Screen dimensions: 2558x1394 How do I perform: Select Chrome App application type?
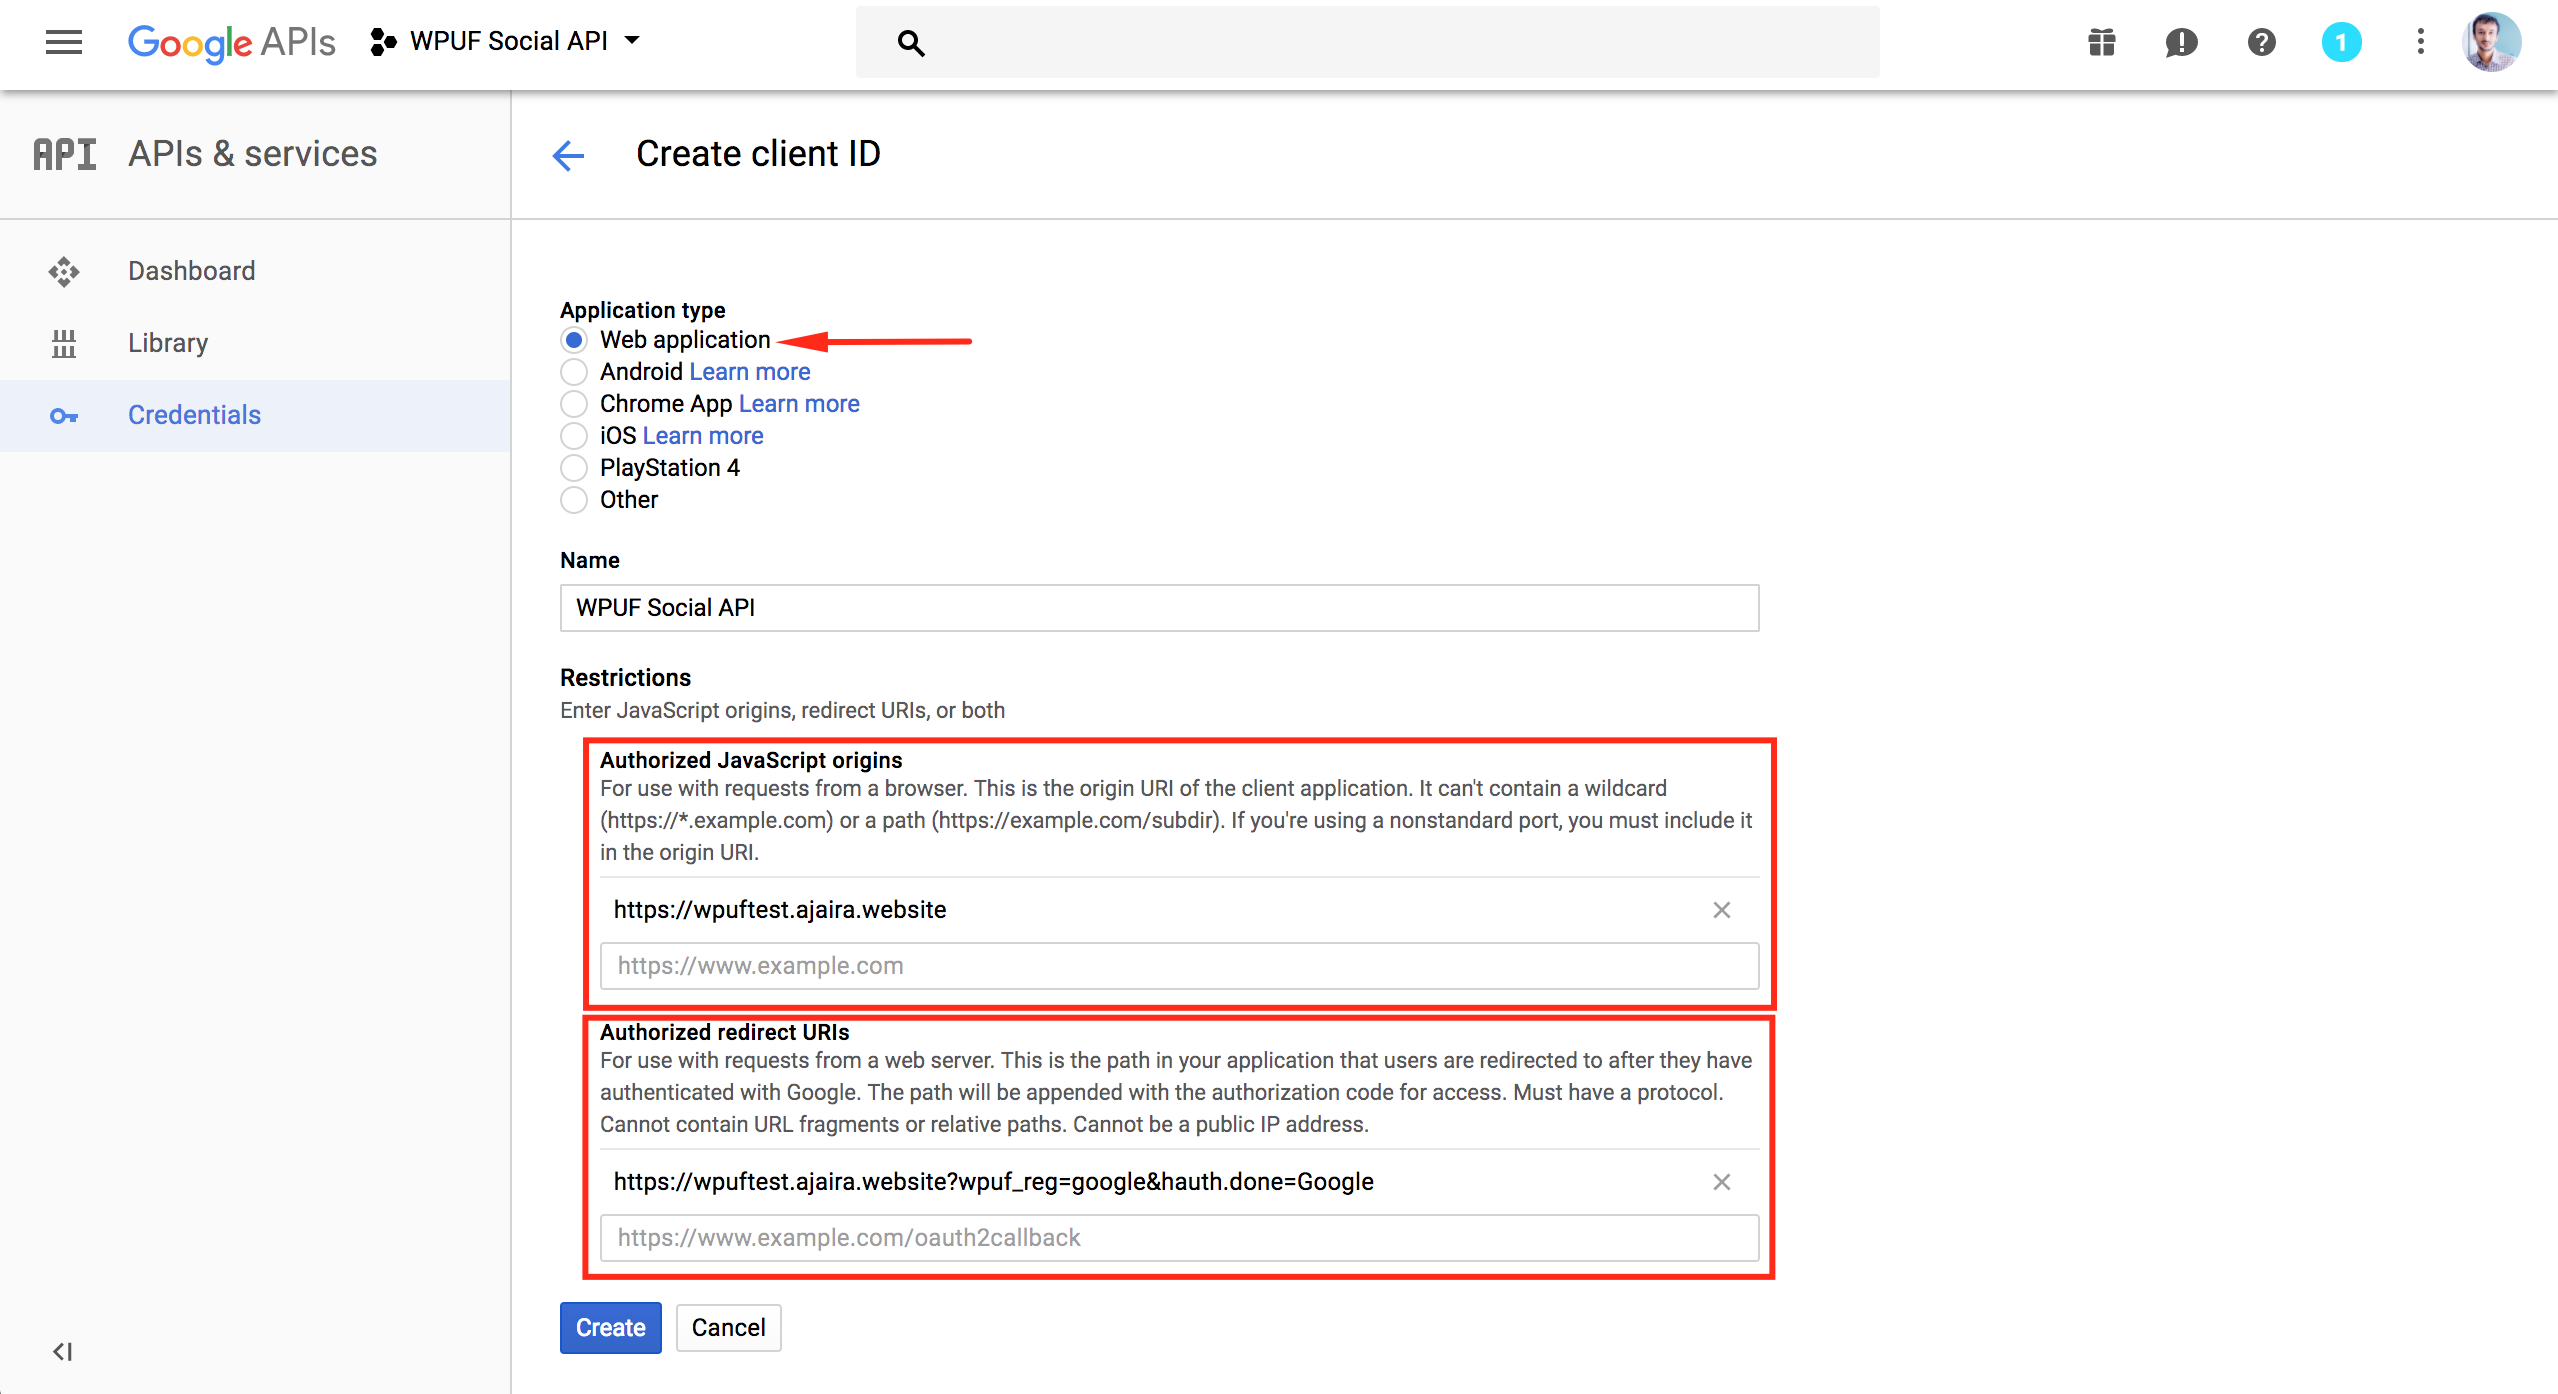(x=574, y=404)
